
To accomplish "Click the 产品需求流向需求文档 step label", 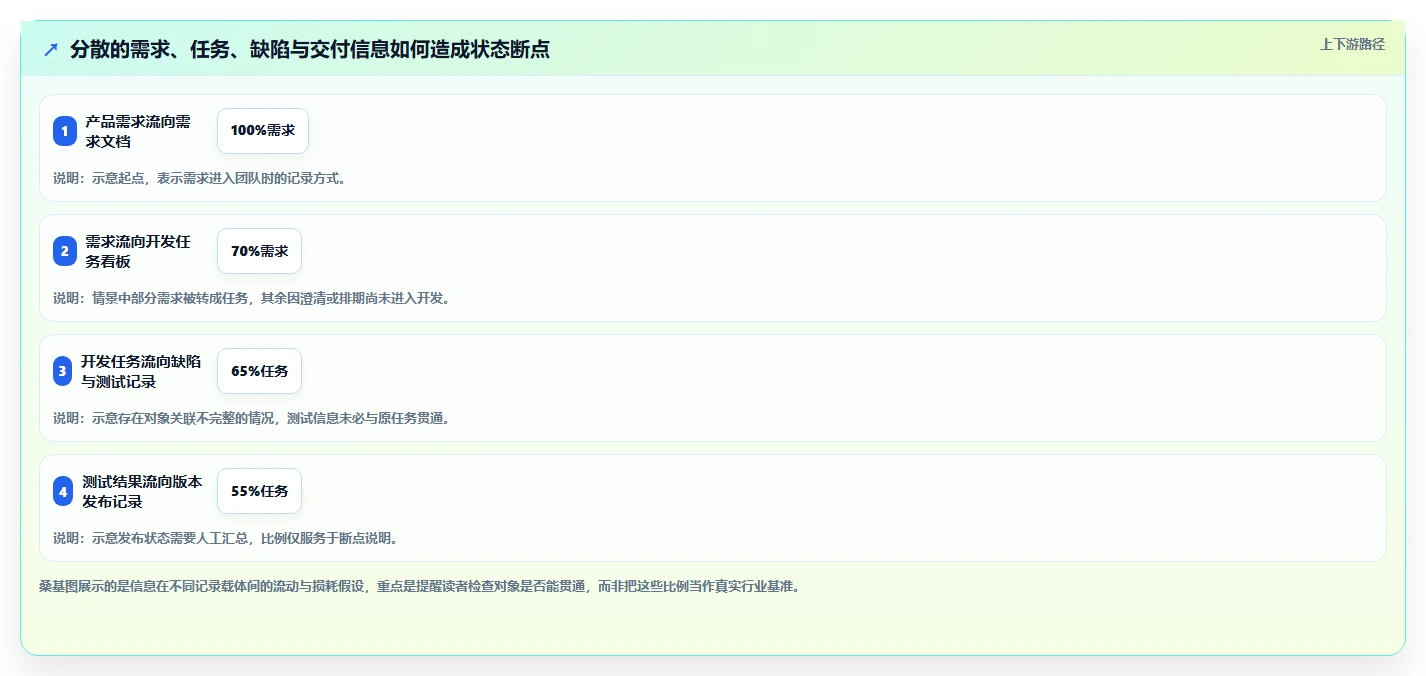I will 138,131.
